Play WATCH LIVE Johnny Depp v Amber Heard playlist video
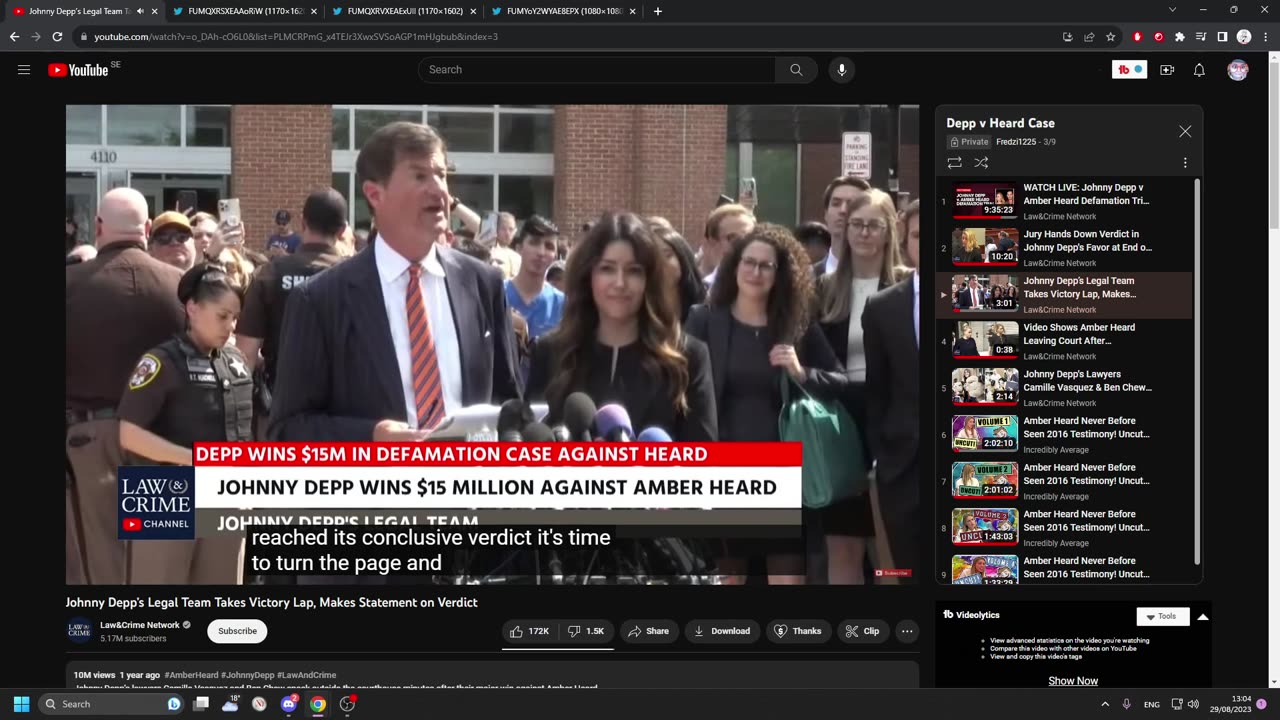This screenshot has width=1280, height=720. (x=1064, y=201)
